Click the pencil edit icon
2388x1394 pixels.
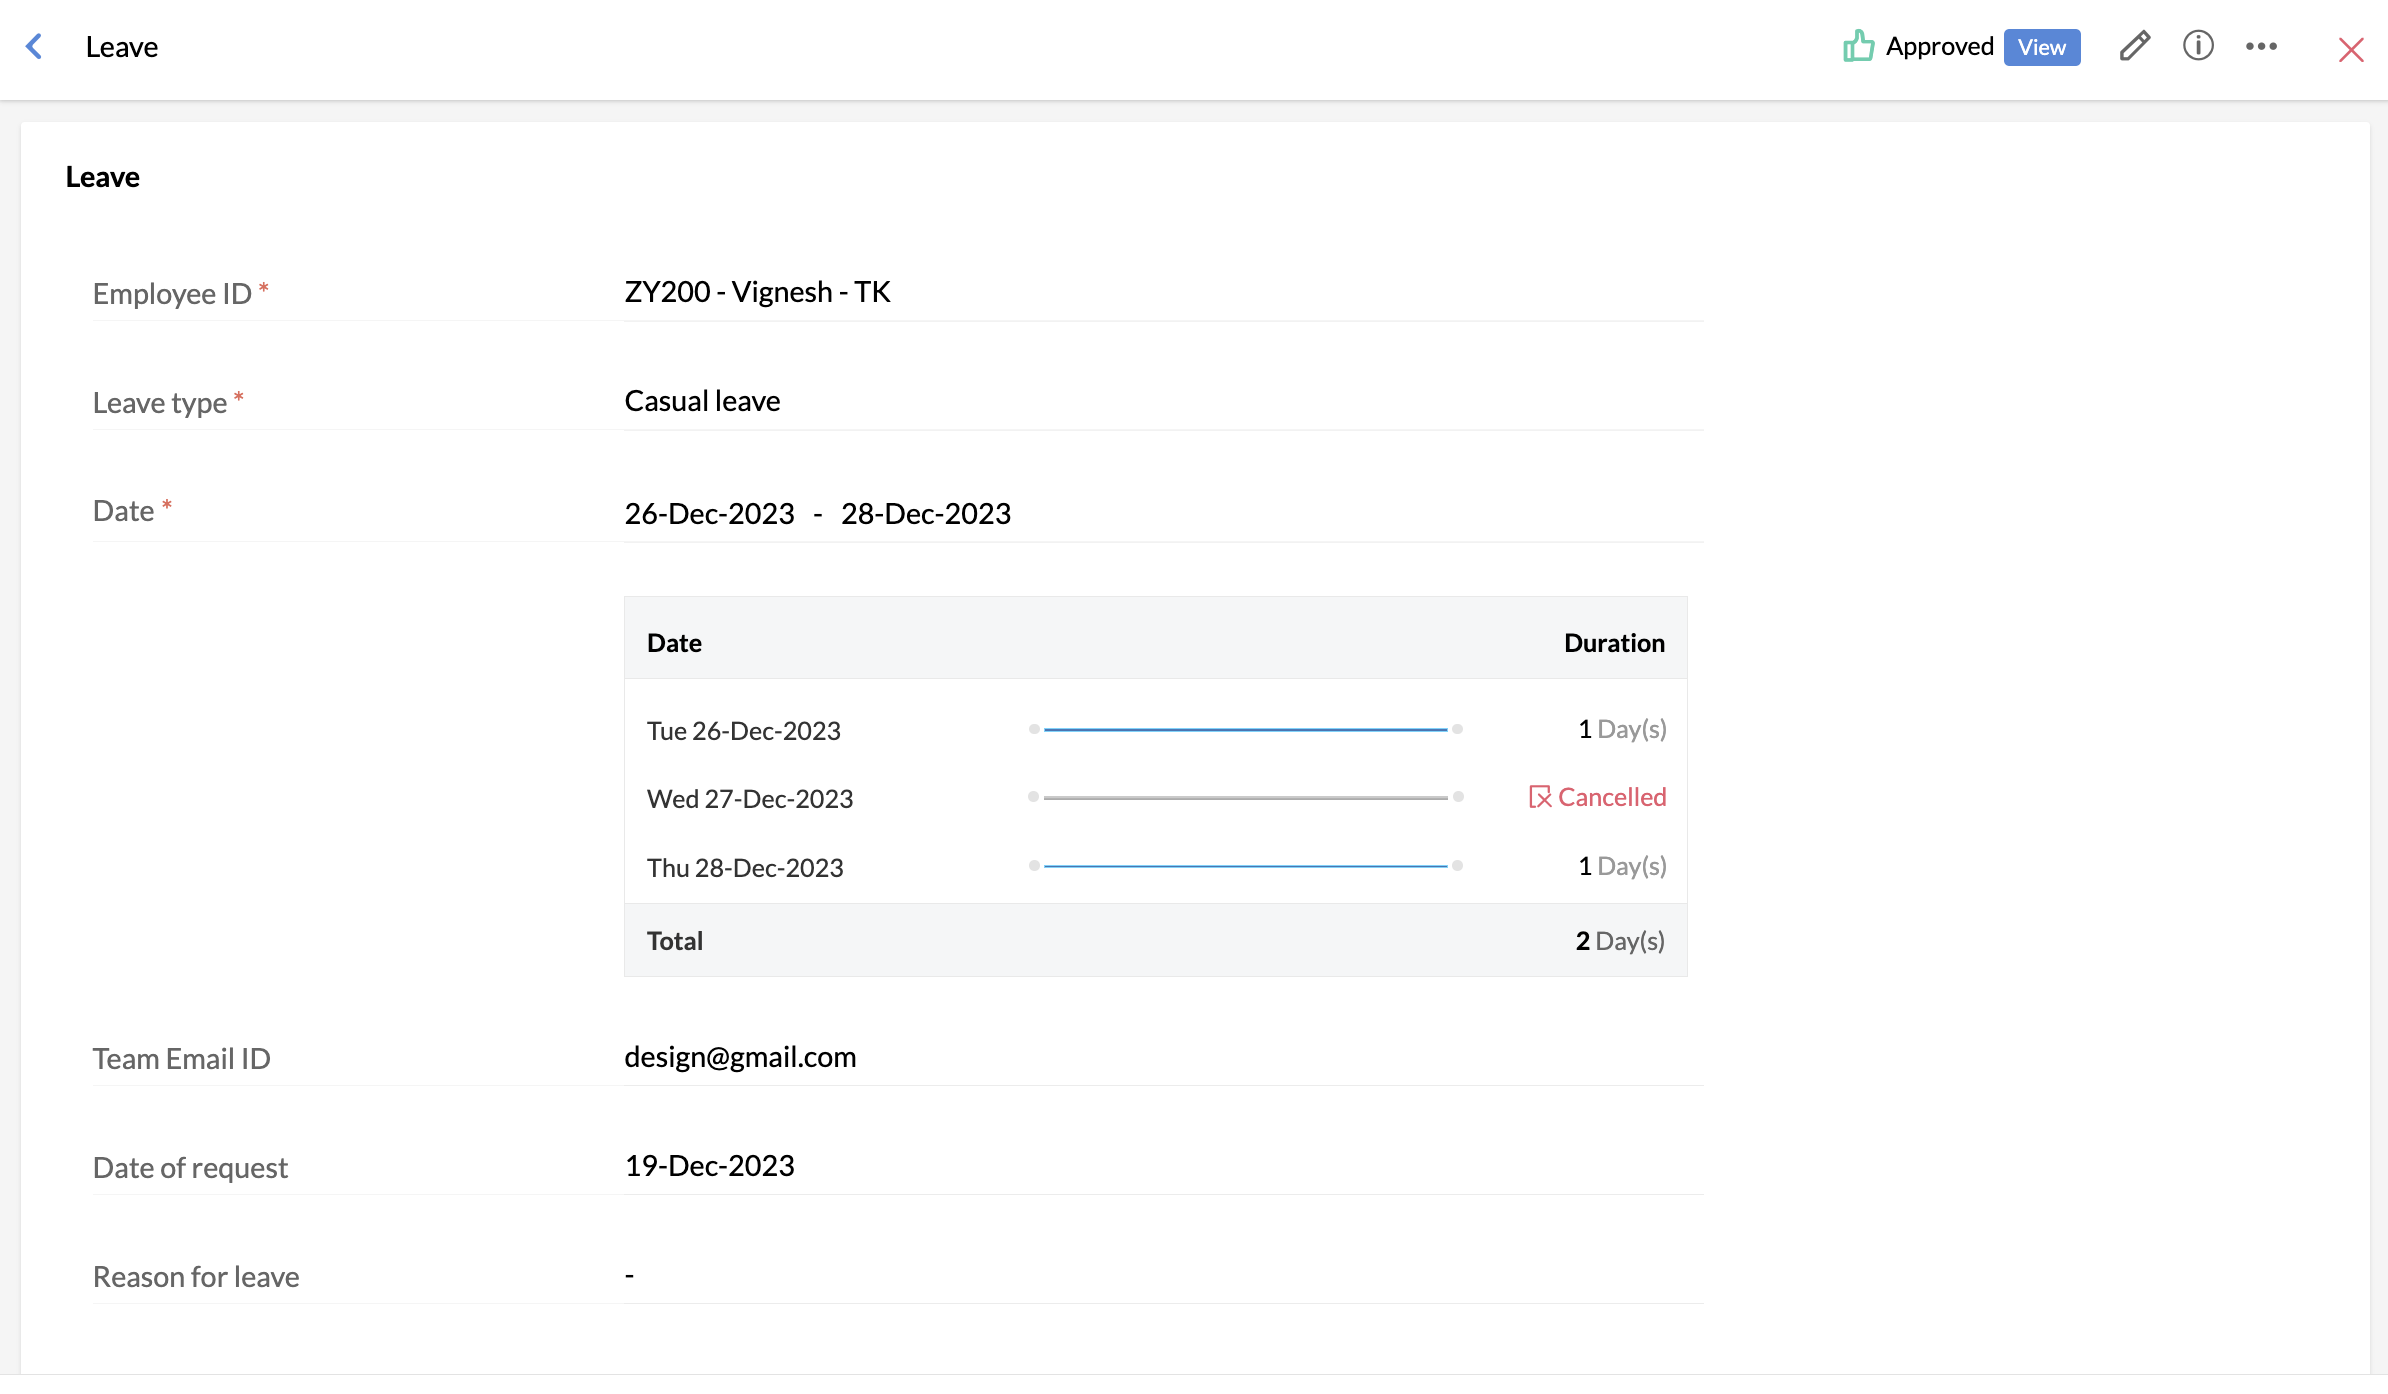click(2134, 46)
